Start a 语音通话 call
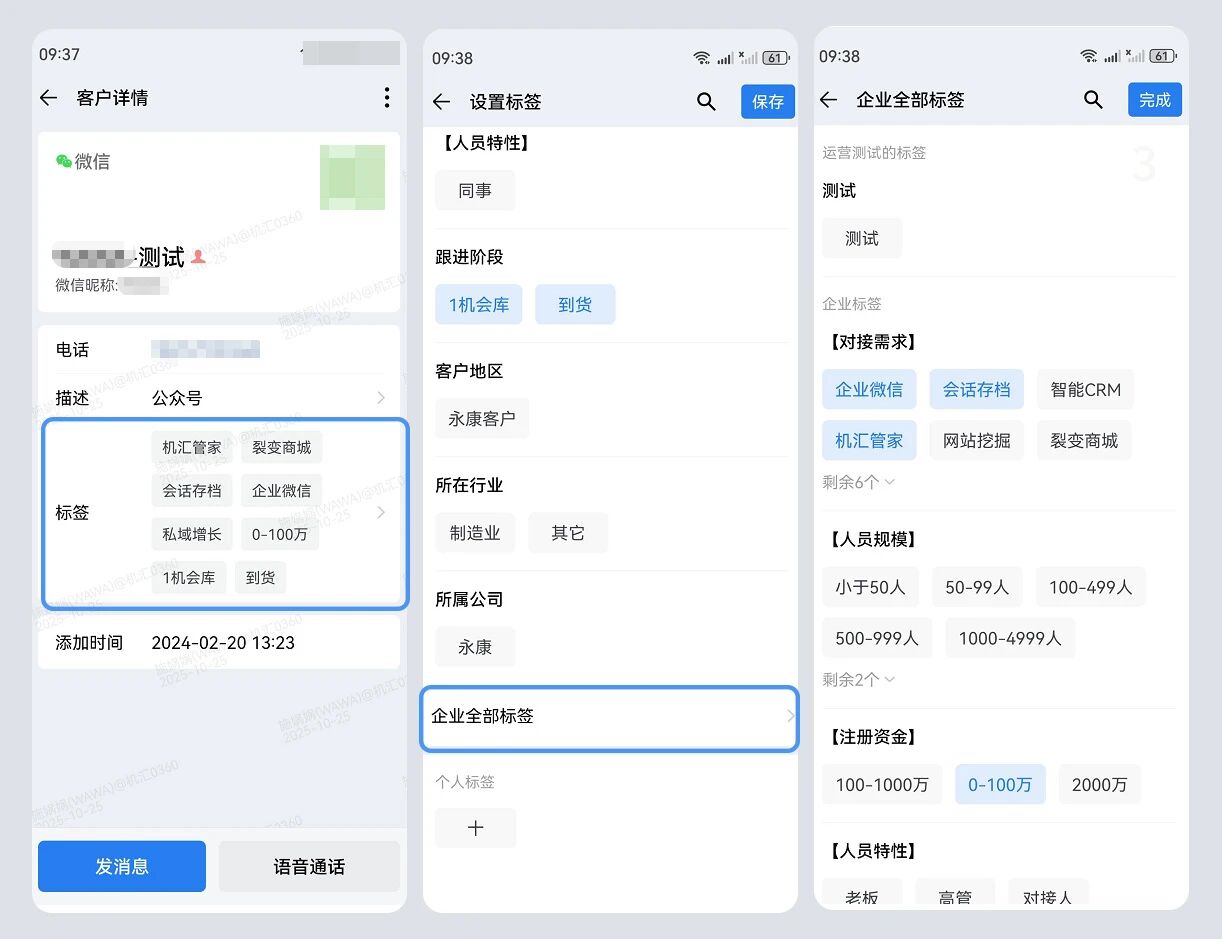The width and height of the screenshot is (1222, 939). (309, 866)
